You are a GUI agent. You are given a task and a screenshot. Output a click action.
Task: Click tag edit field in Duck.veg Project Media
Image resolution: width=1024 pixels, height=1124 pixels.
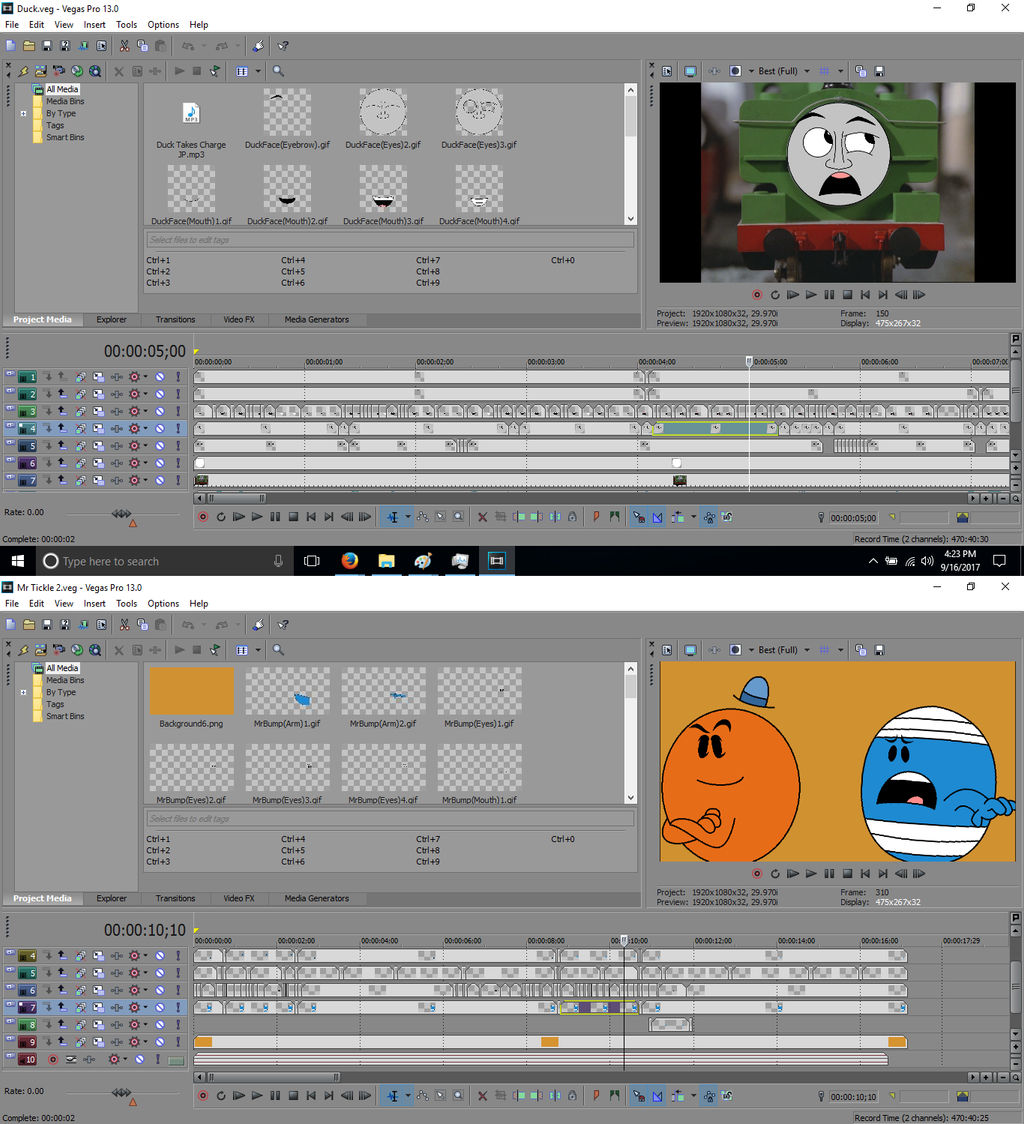coord(390,239)
